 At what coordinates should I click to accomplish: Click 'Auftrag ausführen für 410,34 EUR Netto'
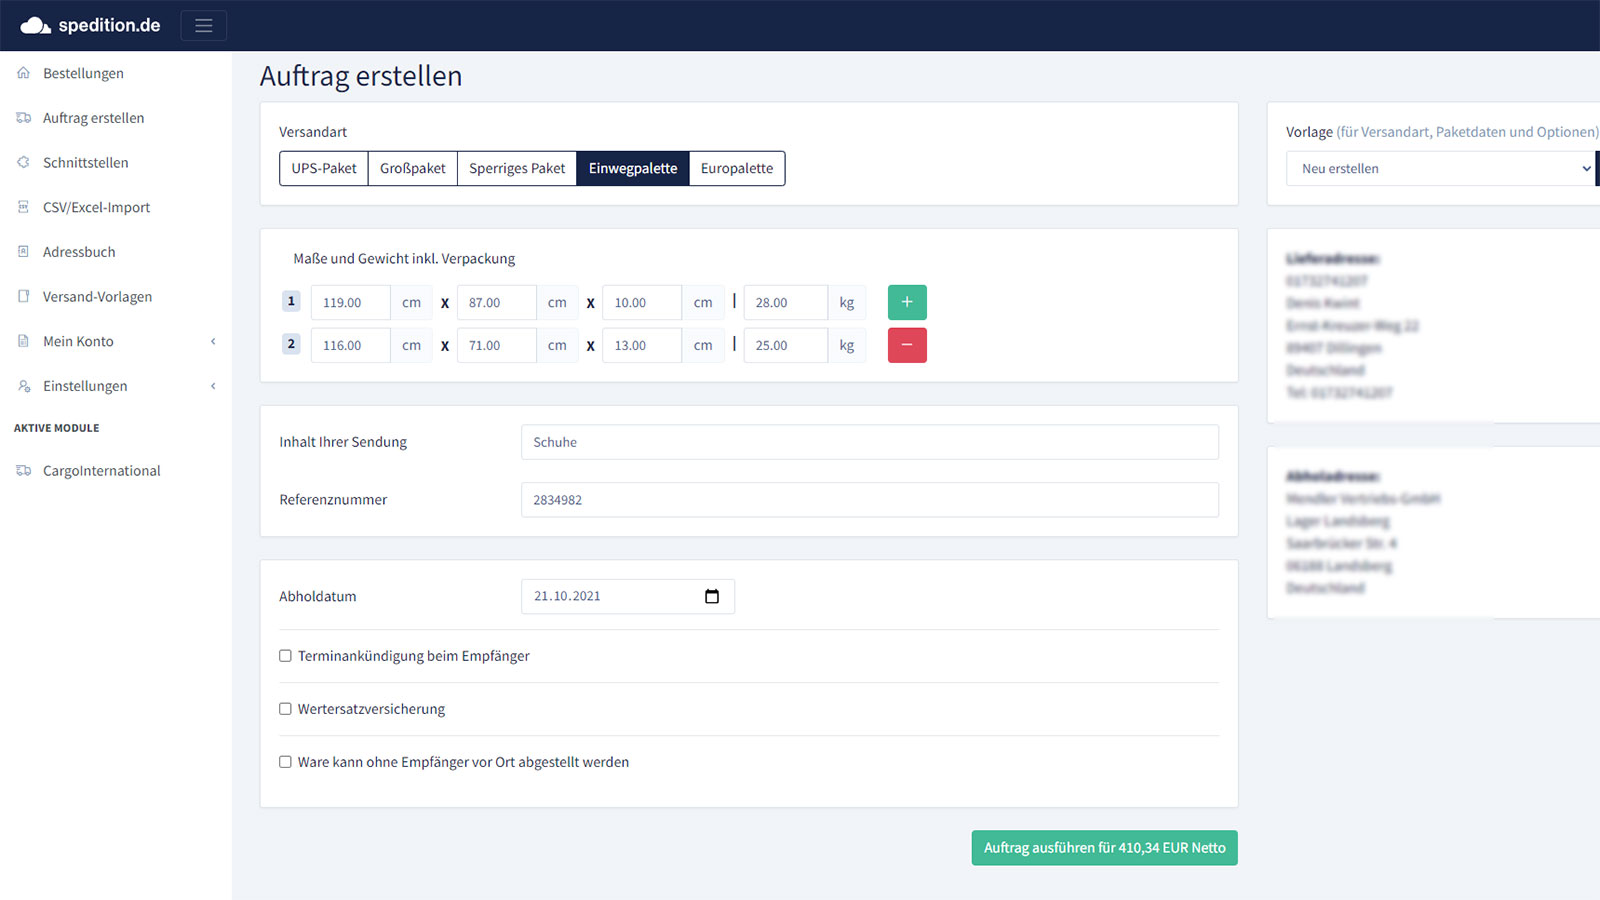pyautogui.click(x=1105, y=848)
